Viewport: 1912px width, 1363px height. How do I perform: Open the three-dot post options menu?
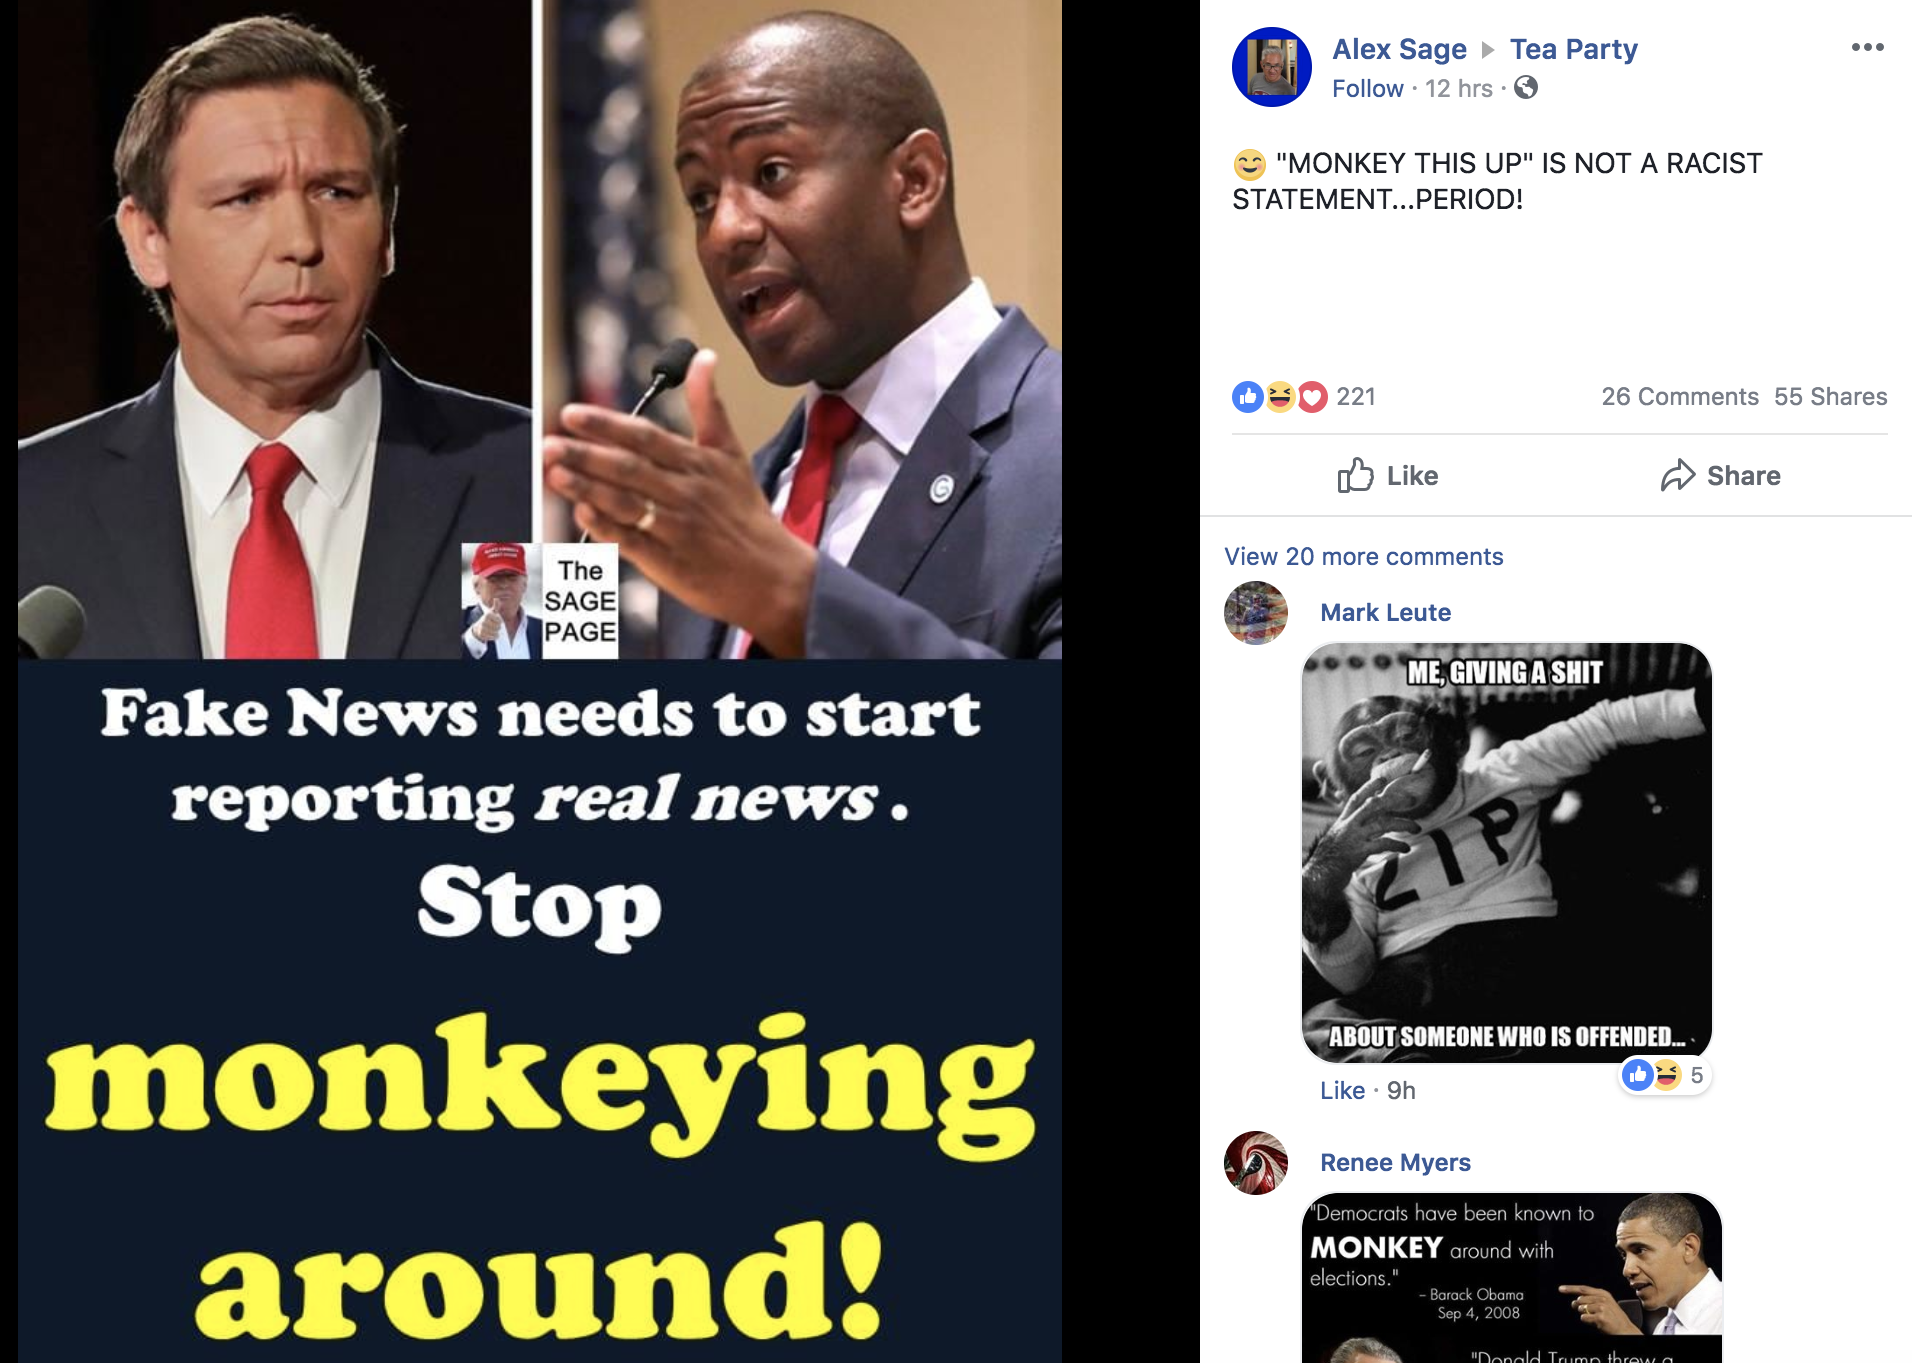[x=1867, y=48]
